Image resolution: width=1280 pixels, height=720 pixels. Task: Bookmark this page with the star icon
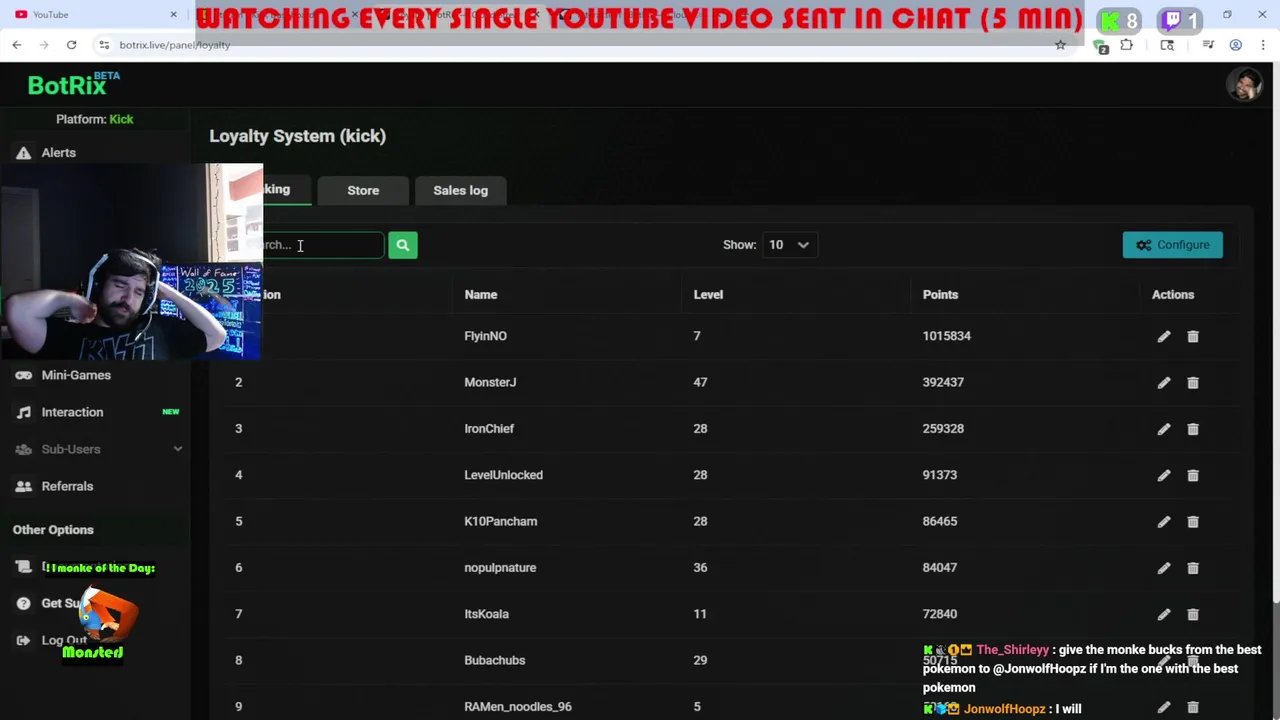click(1060, 45)
